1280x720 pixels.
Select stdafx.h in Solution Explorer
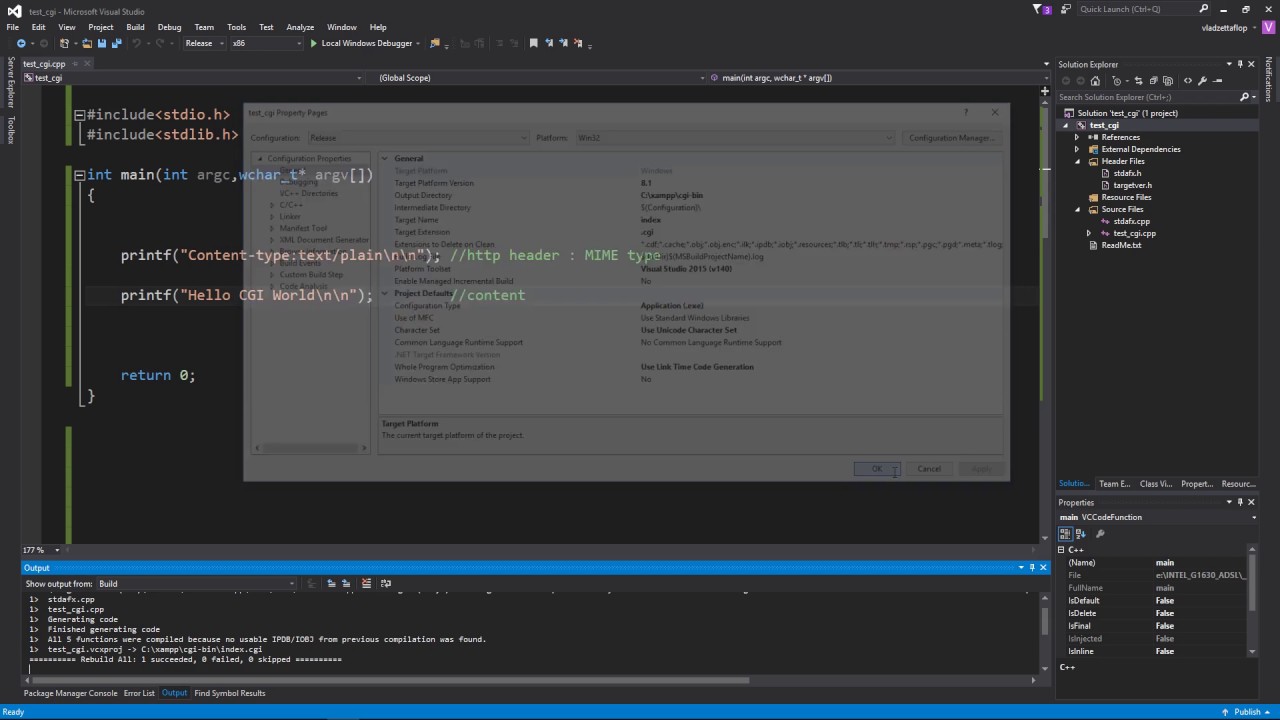point(1127,173)
